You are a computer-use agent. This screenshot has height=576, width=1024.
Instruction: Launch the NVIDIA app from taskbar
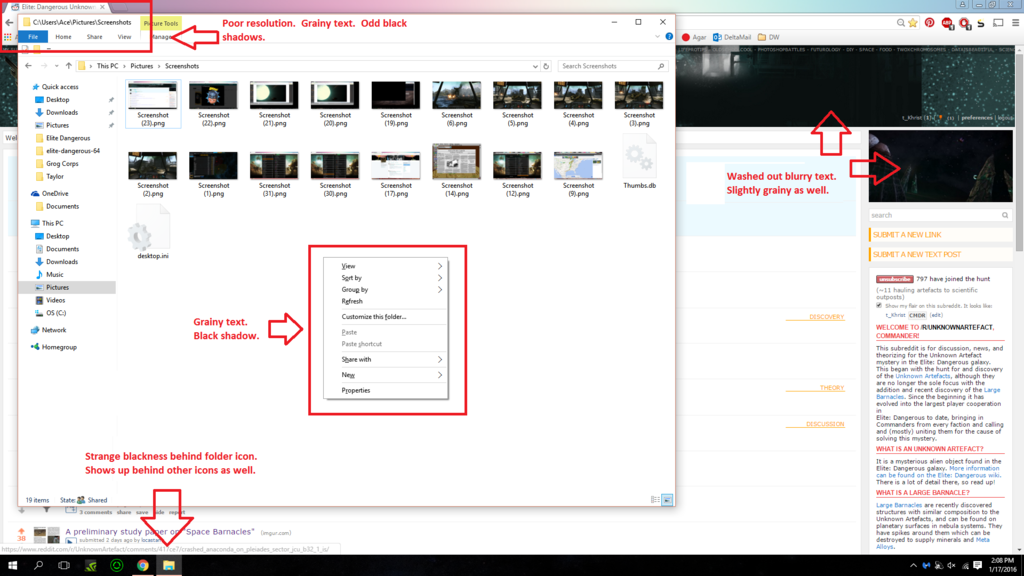point(90,566)
